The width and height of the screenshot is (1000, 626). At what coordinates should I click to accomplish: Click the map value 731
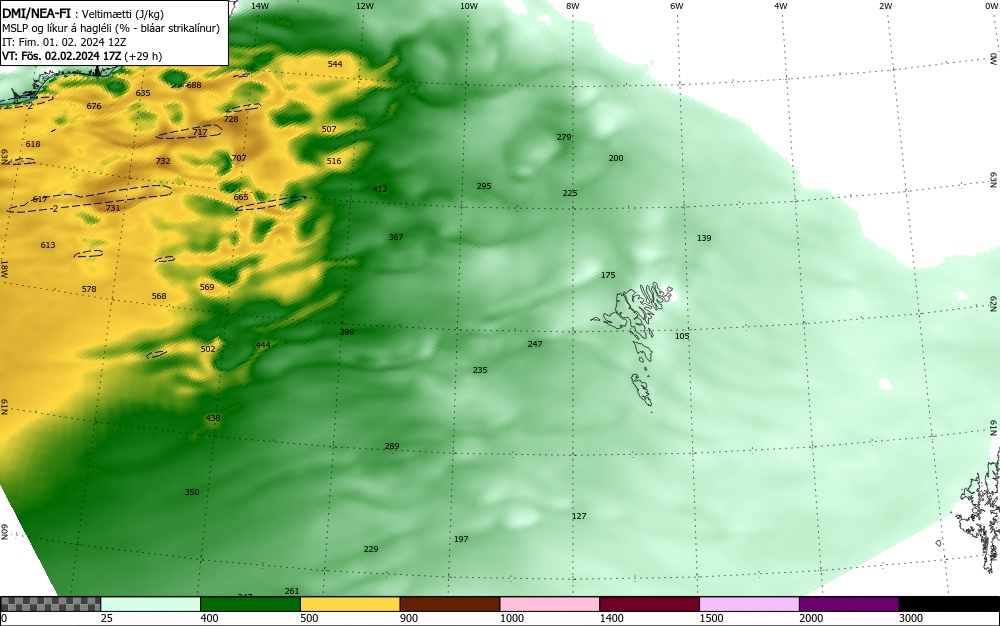click(113, 208)
